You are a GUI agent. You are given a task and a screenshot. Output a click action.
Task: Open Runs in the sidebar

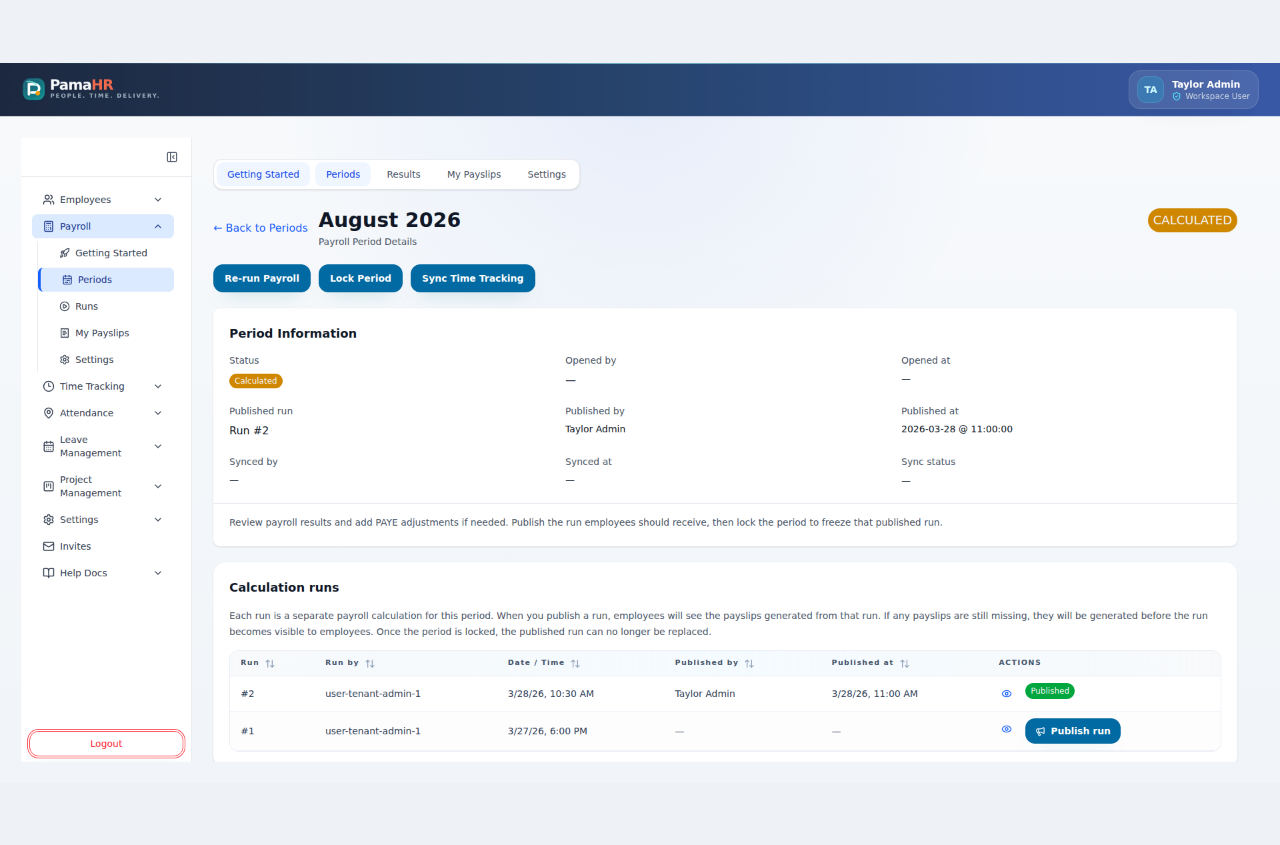coord(105,307)
